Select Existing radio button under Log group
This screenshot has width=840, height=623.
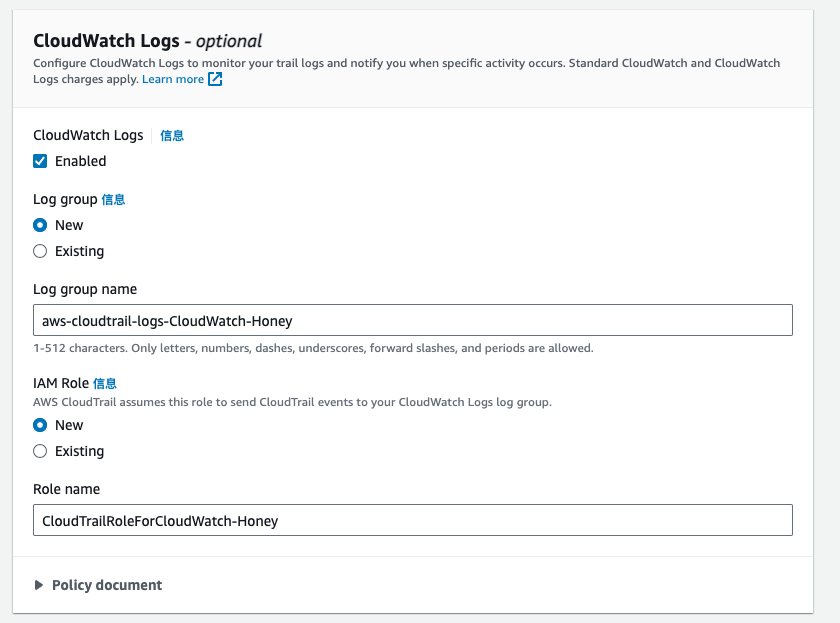tap(40, 251)
